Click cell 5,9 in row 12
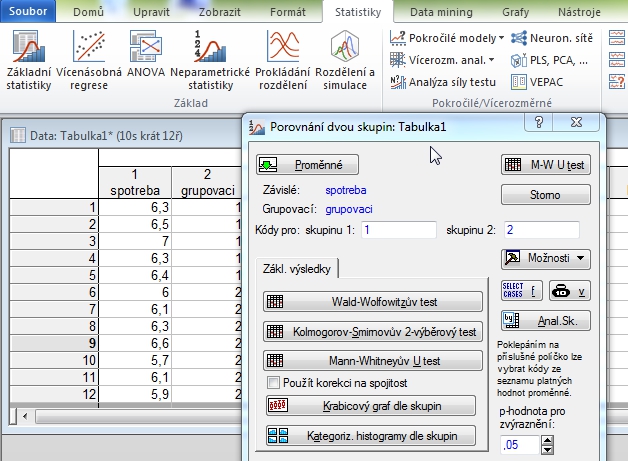 pos(135,395)
